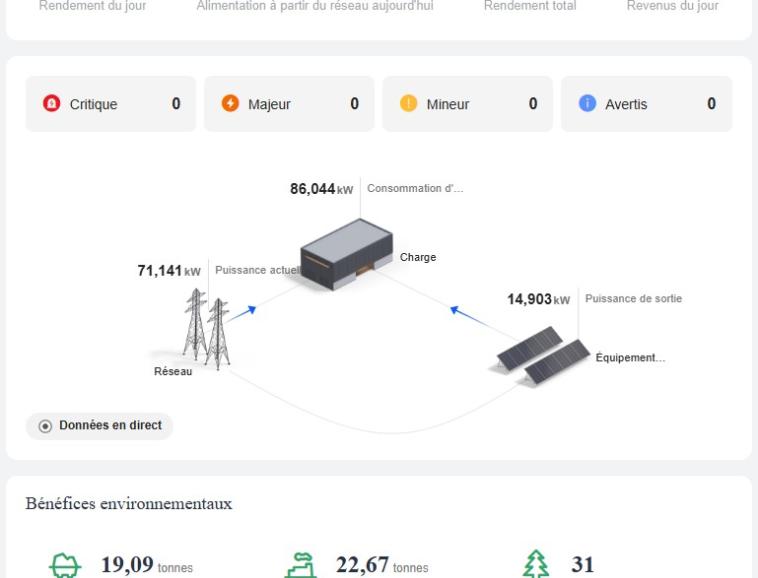Click the icon beside 19,09 tonnes
Screen dimensions: 758x578
pyautogui.click(x=66, y=567)
